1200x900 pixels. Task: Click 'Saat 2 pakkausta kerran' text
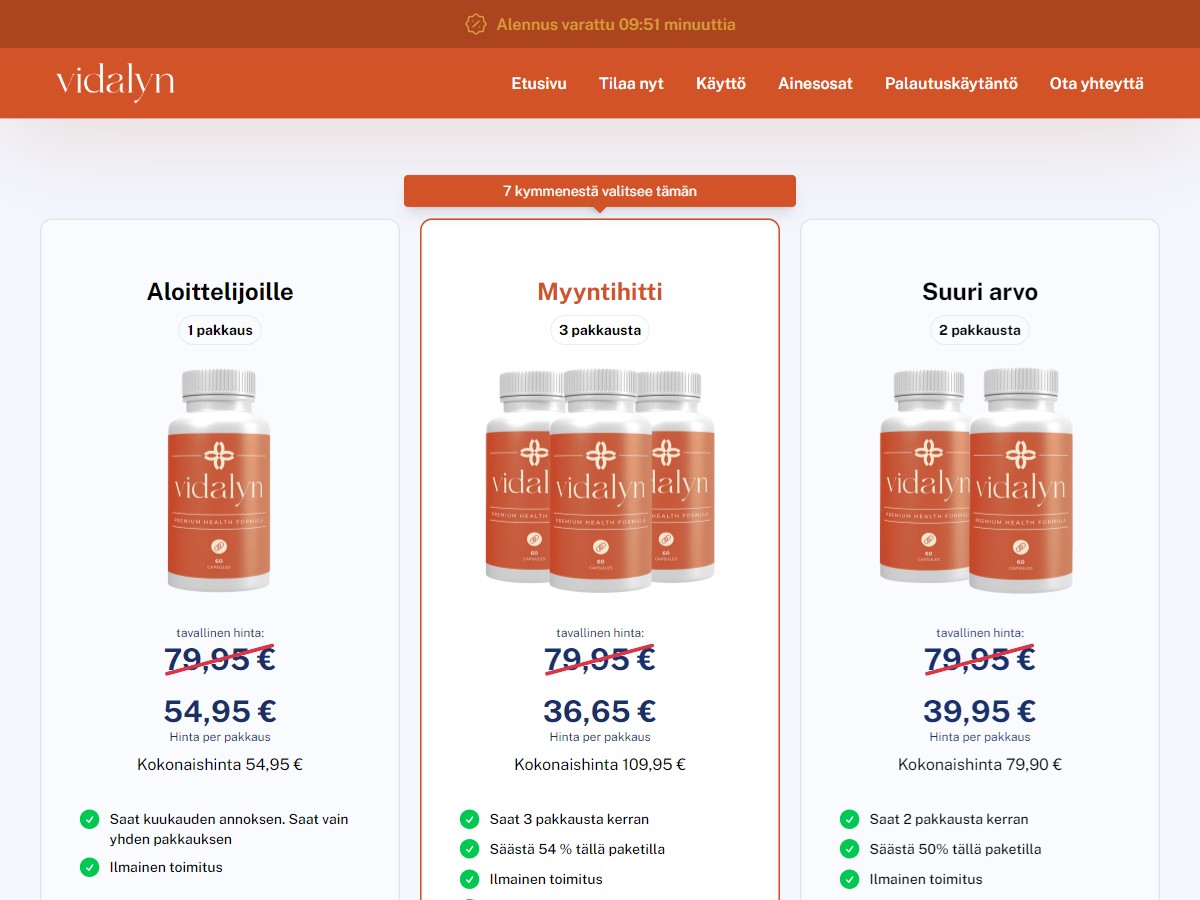(x=949, y=819)
